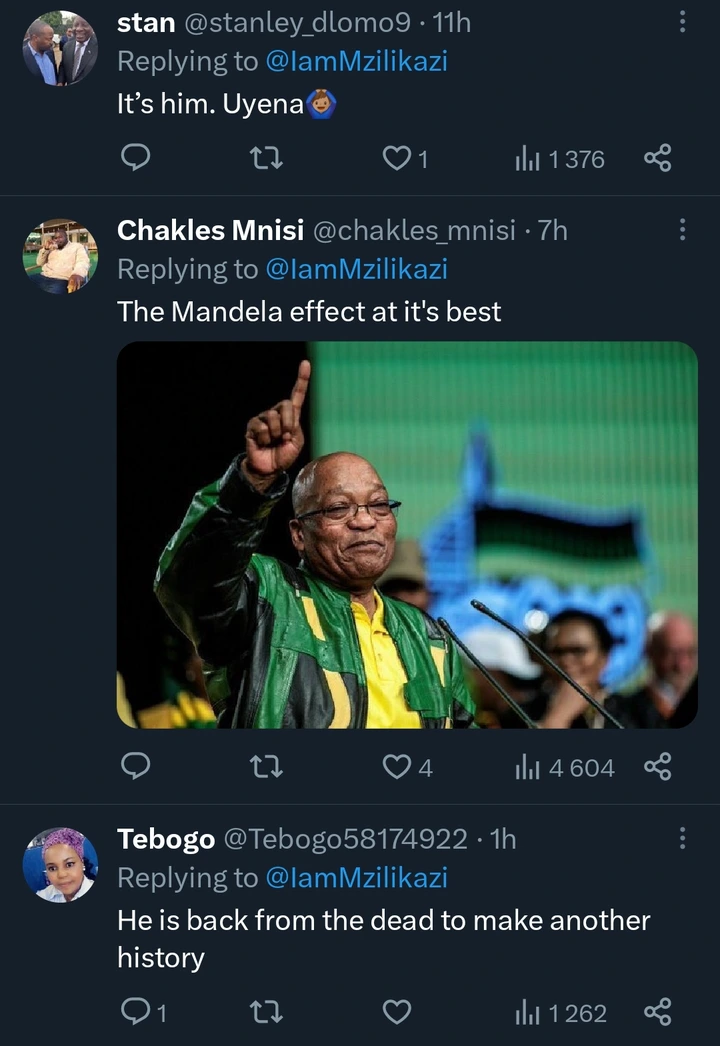Open more options for Chakles Mnisi's tweet
720x1046 pixels.
pos(683,230)
